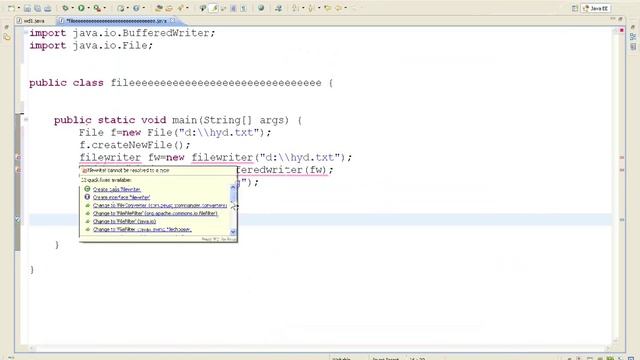Click the toggle breadcrumb icon
The width and height of the screenshot is (640, 360).
[x=279, y=8]
